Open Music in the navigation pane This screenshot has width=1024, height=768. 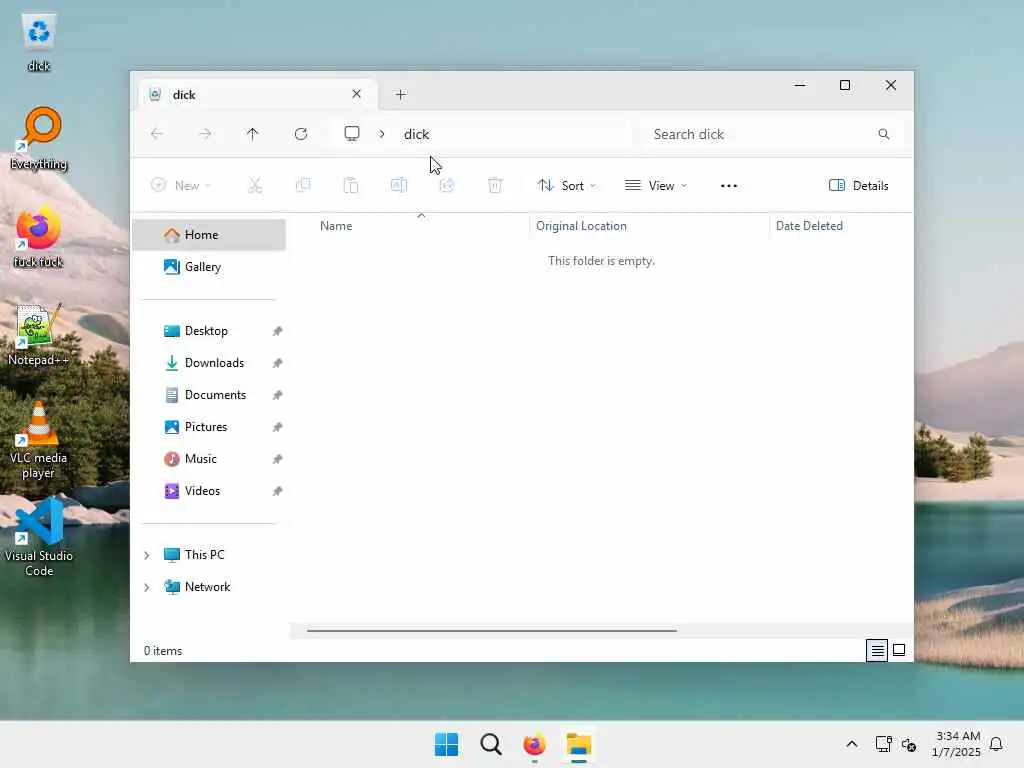(x=209, y=459)
